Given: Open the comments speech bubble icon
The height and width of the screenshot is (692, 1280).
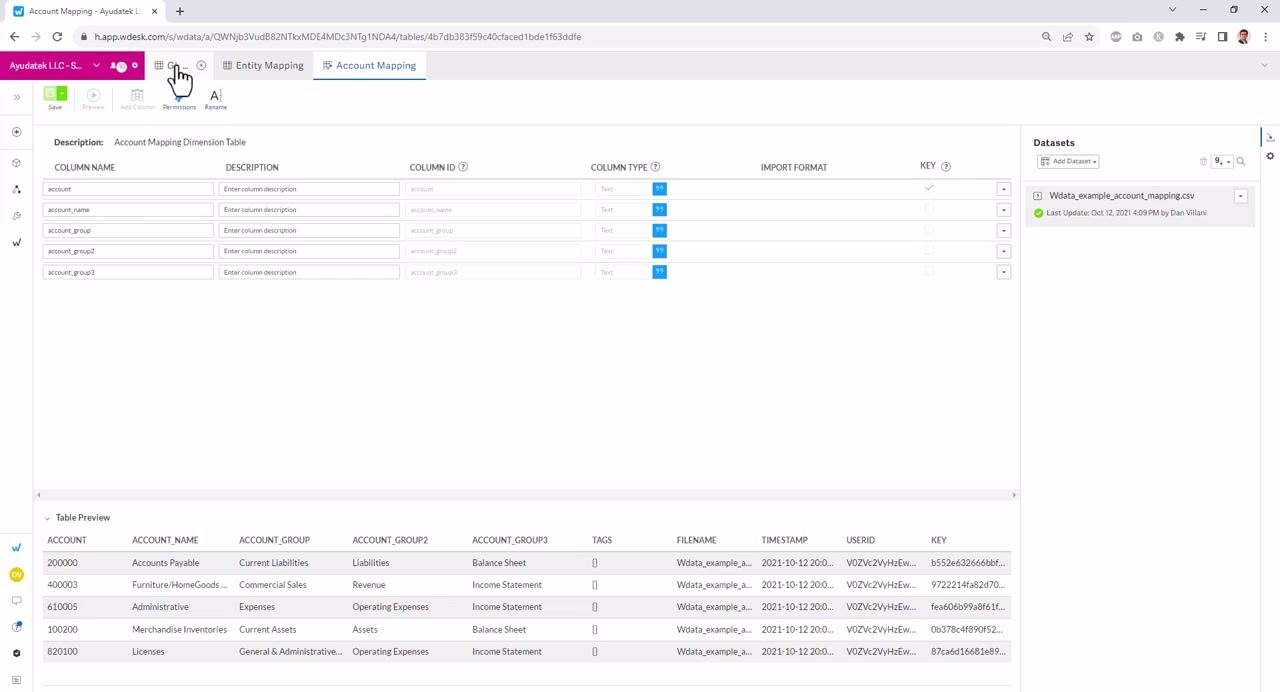Looking at the screenshot, I should pos(16,600).
